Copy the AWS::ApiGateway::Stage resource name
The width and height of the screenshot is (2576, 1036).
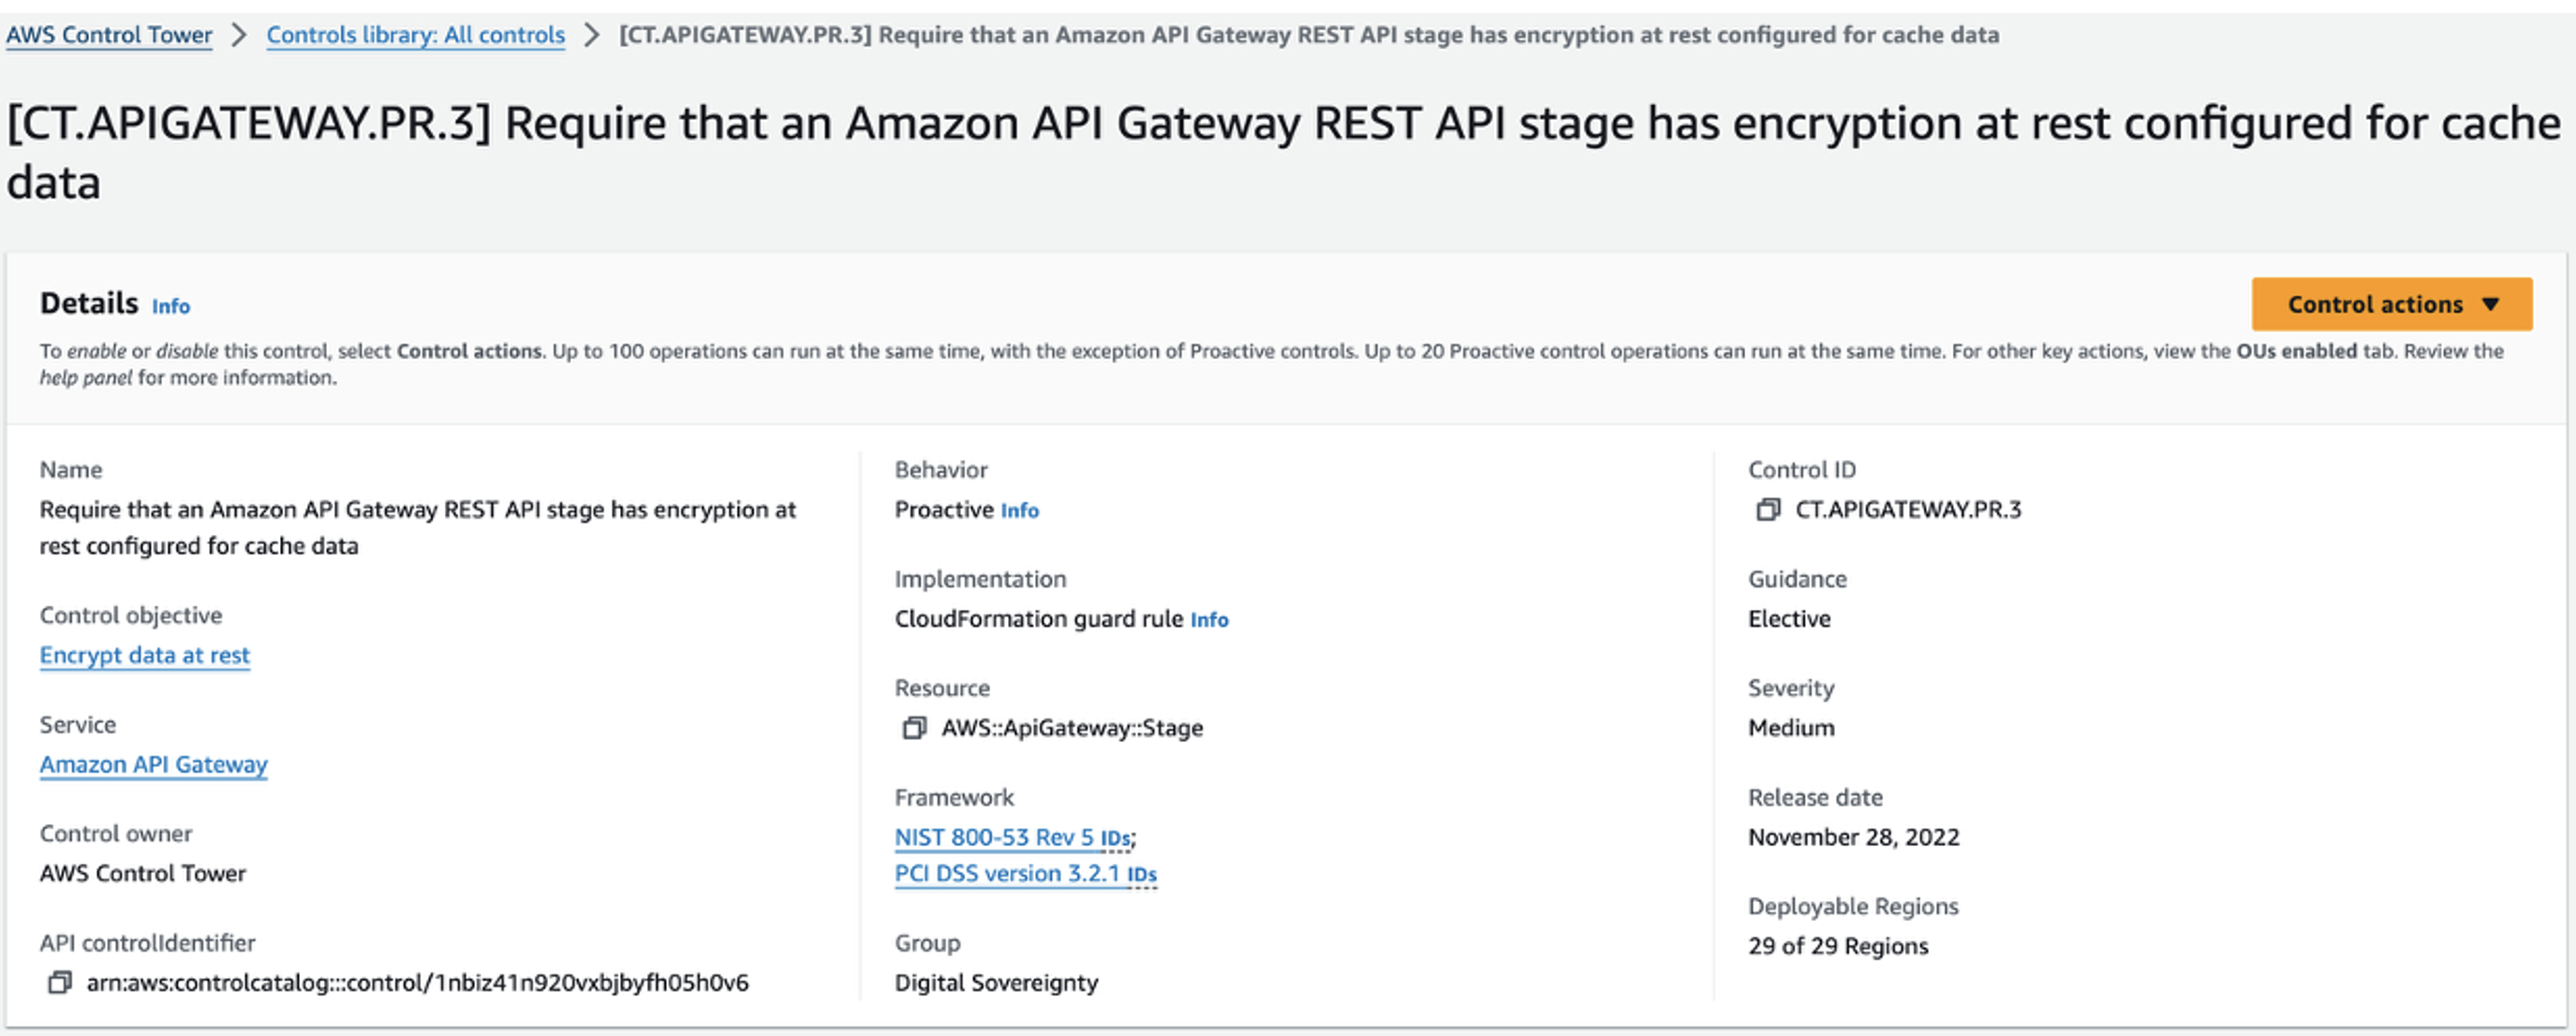tap(913, 728)
